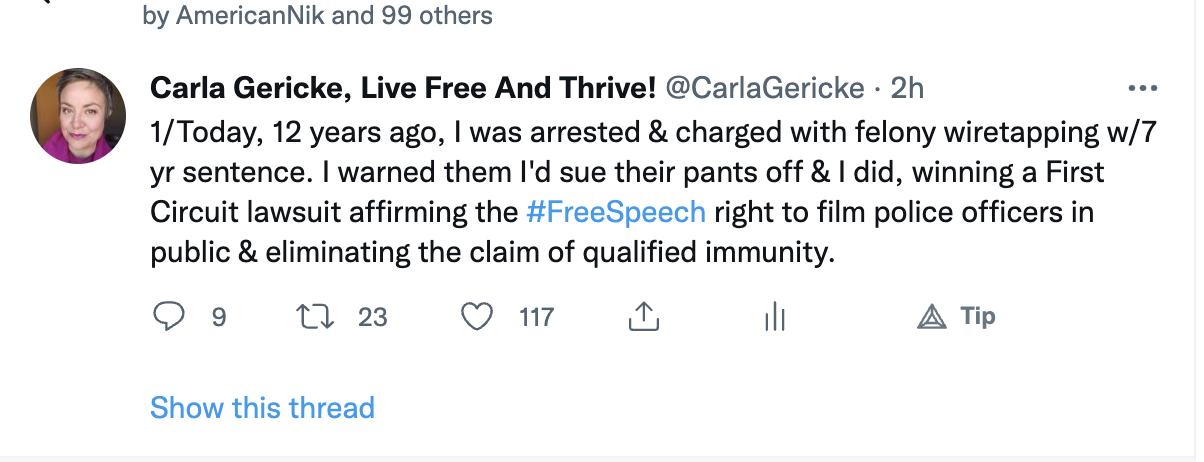Click the Tip triangle icon

coord(931,317)
